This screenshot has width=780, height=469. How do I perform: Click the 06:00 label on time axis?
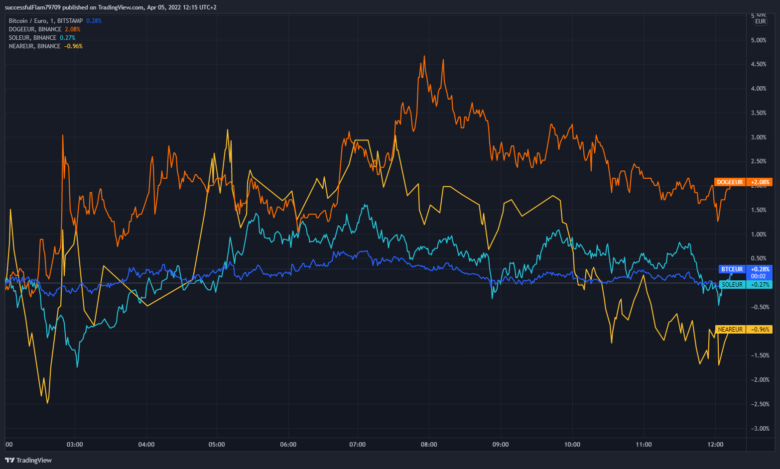click(287, 444)
